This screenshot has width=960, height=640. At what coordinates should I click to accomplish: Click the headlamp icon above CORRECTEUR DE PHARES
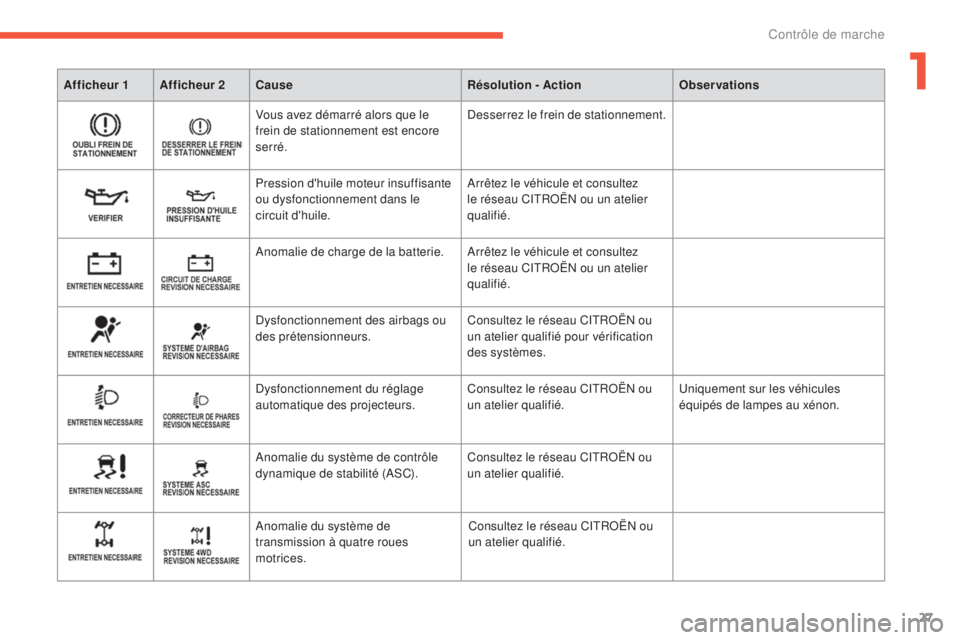(x=201, y=400)
